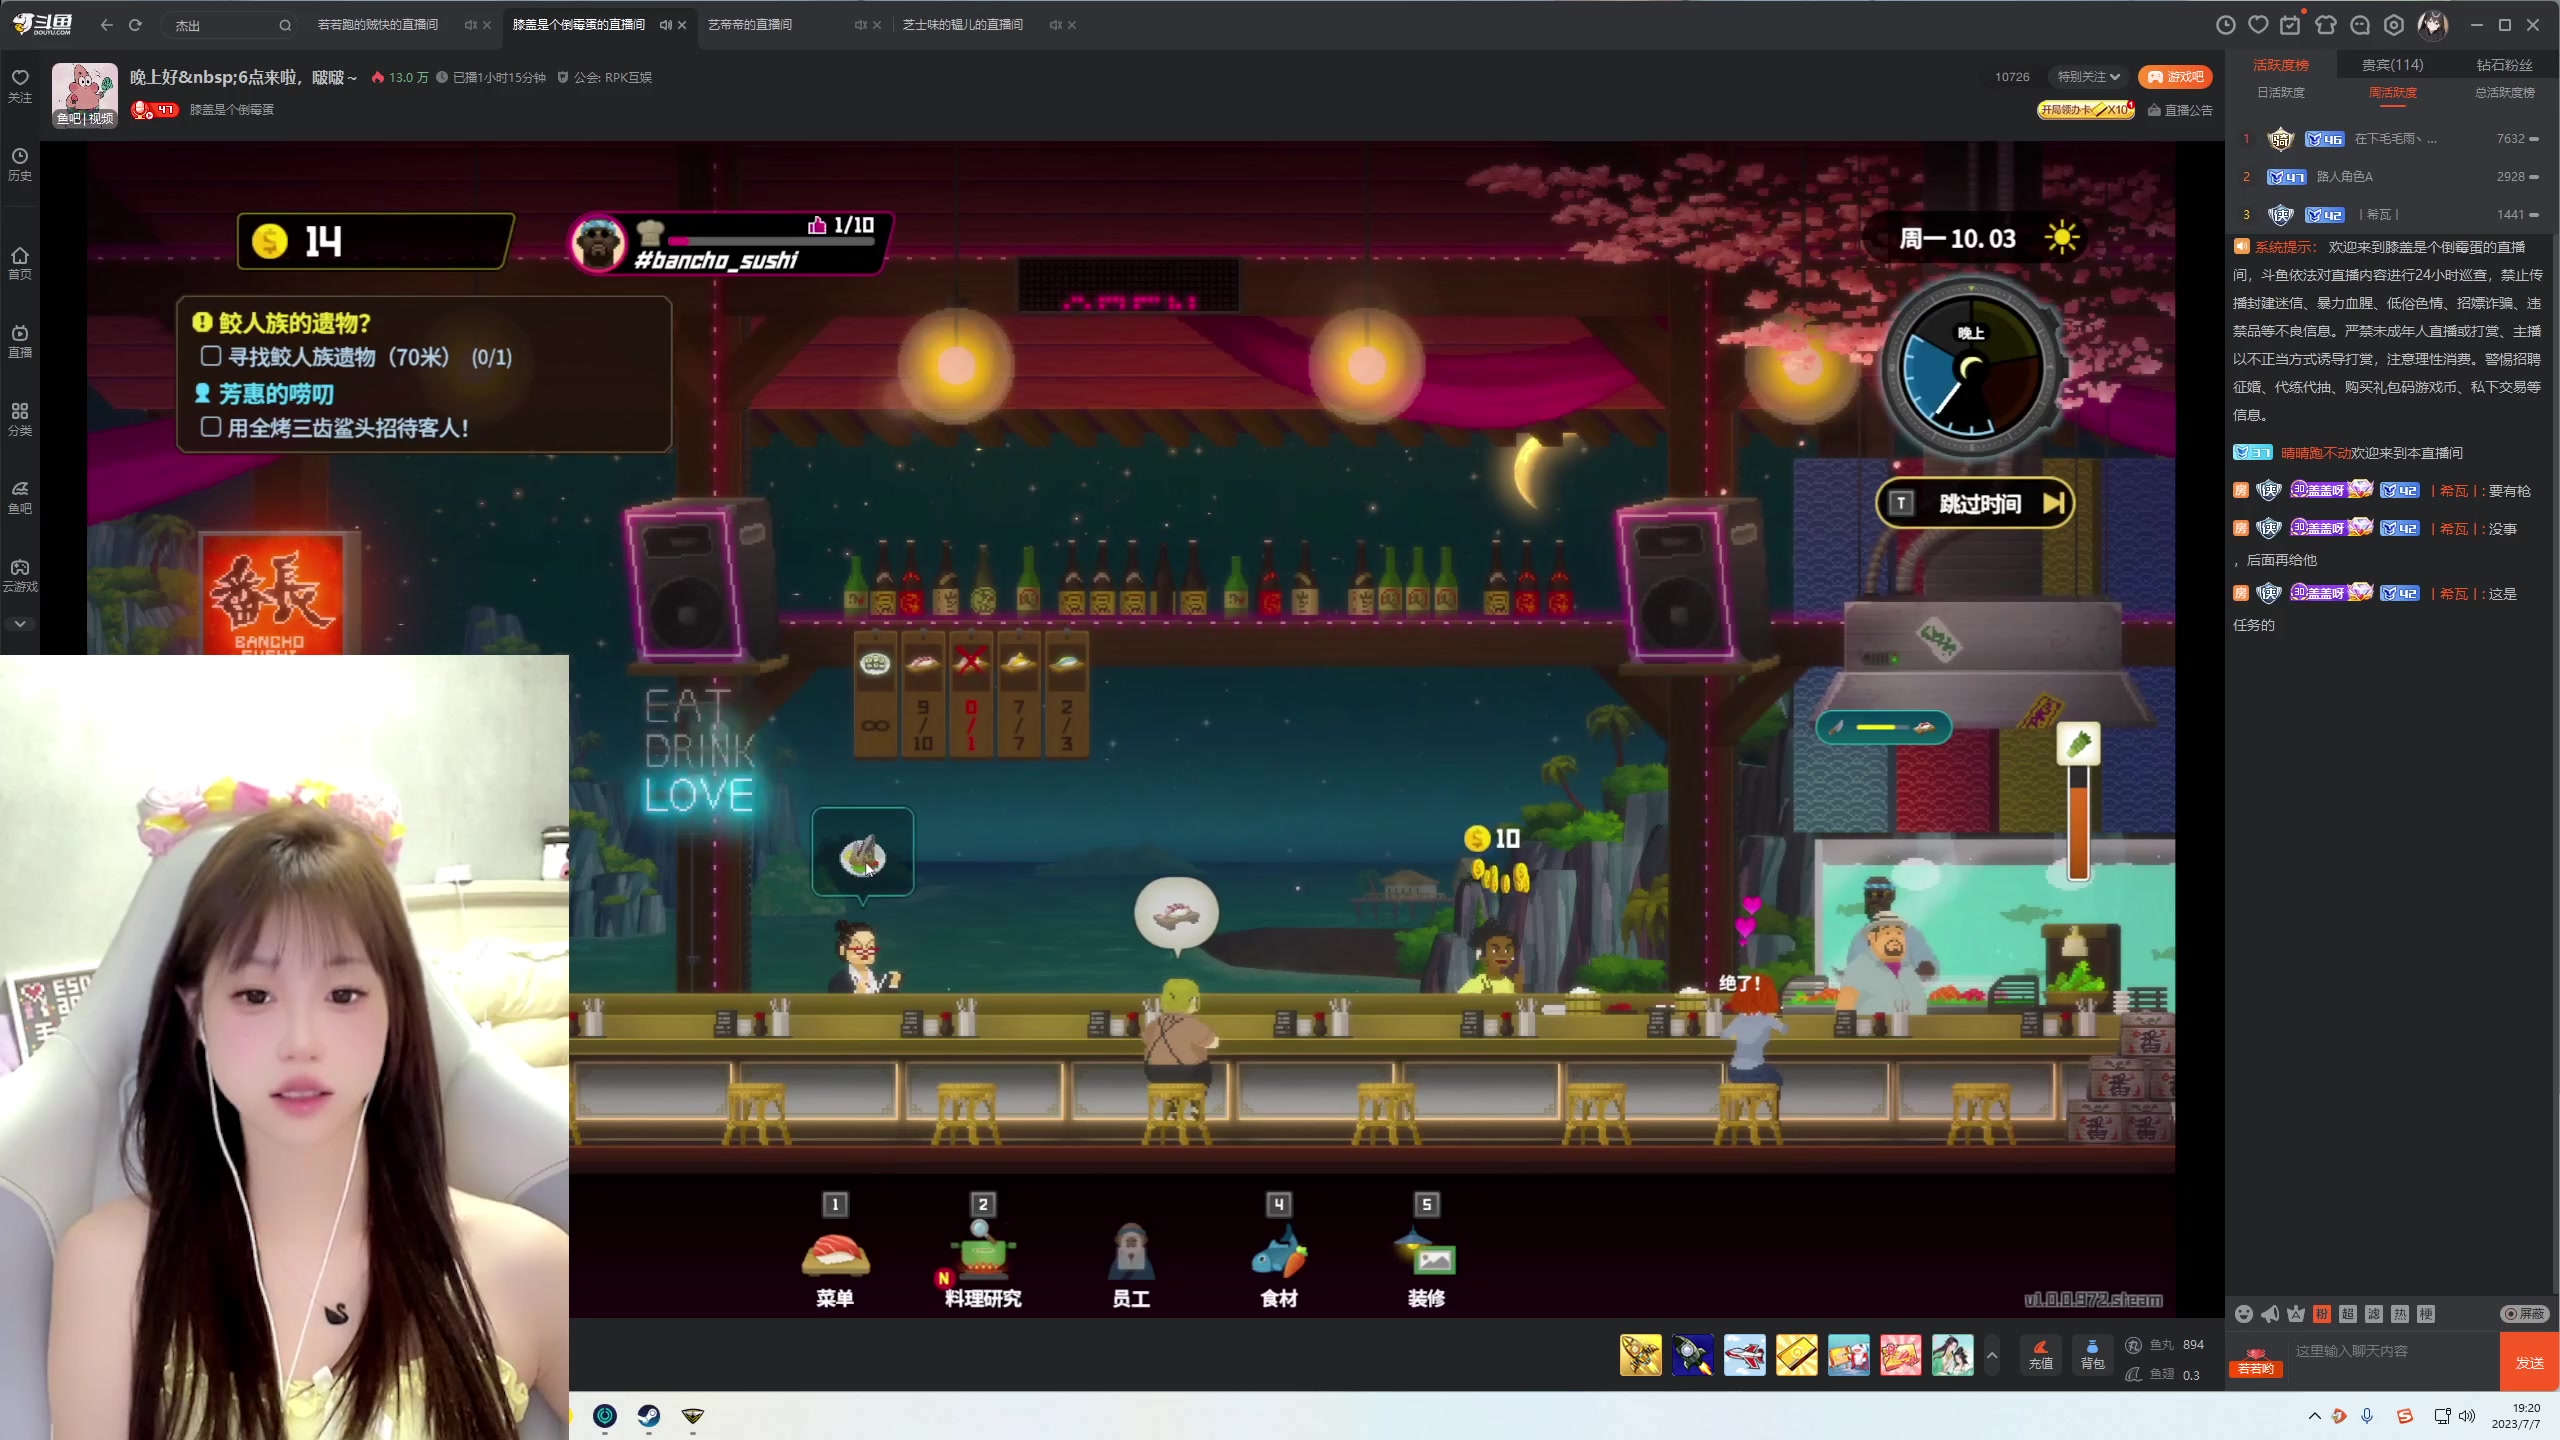2560x1440 pixels.
Task: Click the megaphone icon in chat toolbar
Action: coord(2270,1314)
